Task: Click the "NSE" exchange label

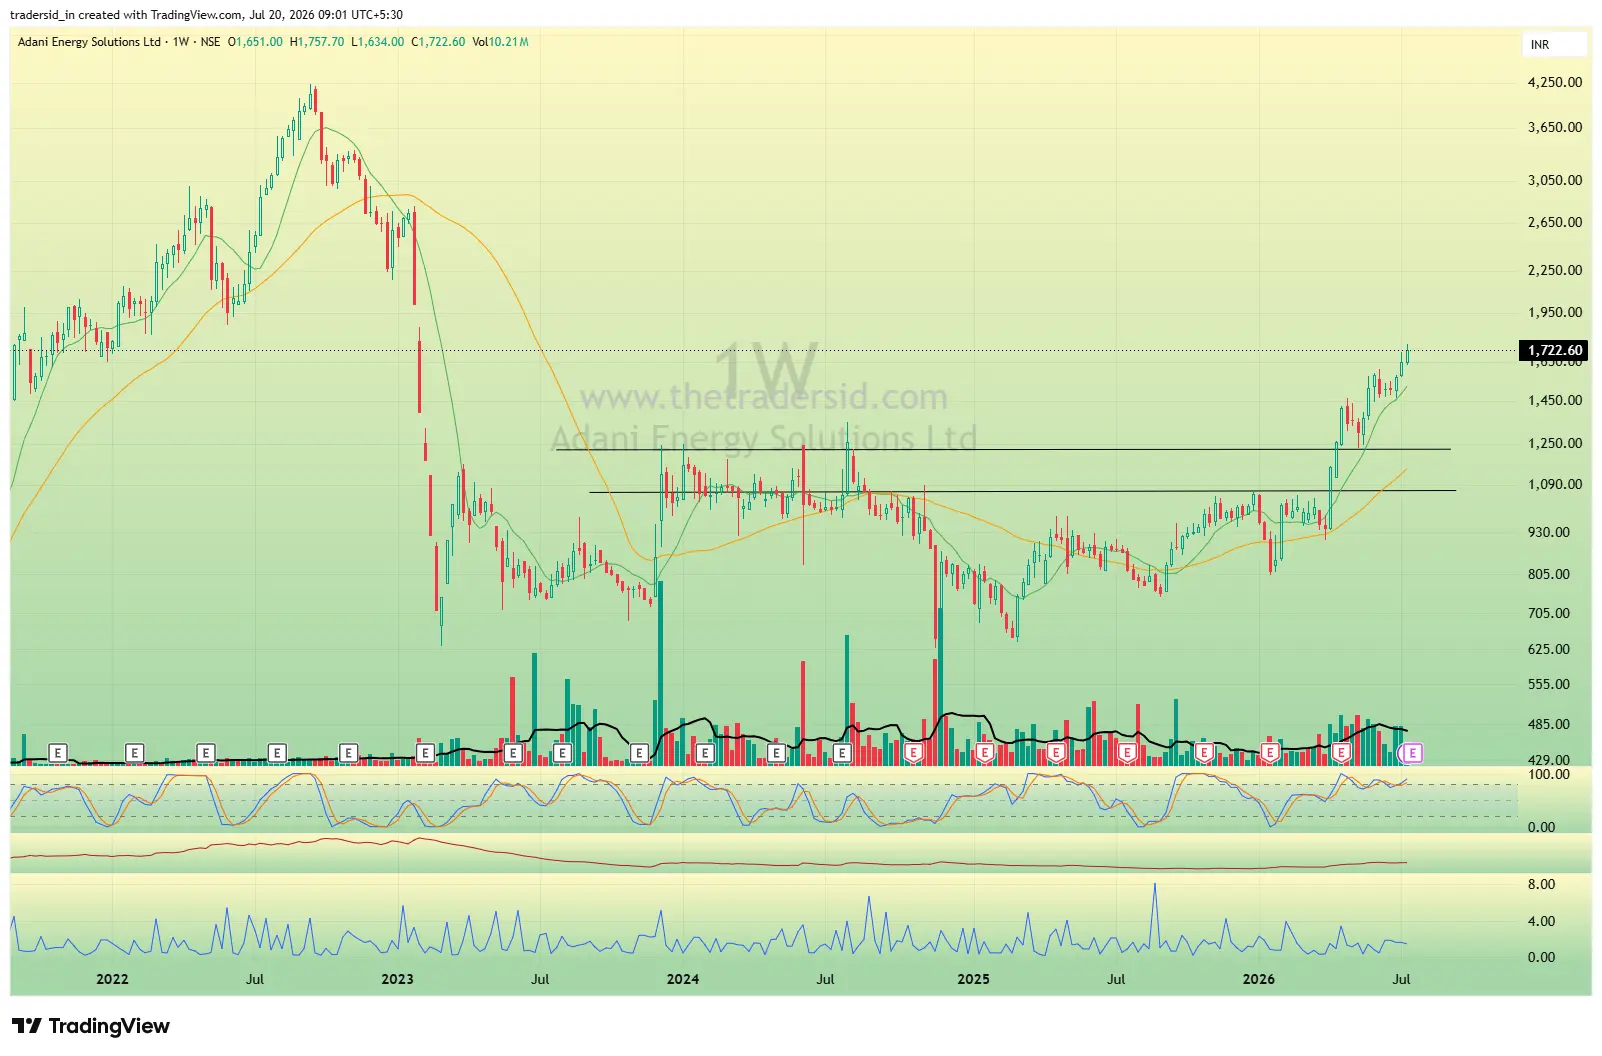Action: point(210,42)
